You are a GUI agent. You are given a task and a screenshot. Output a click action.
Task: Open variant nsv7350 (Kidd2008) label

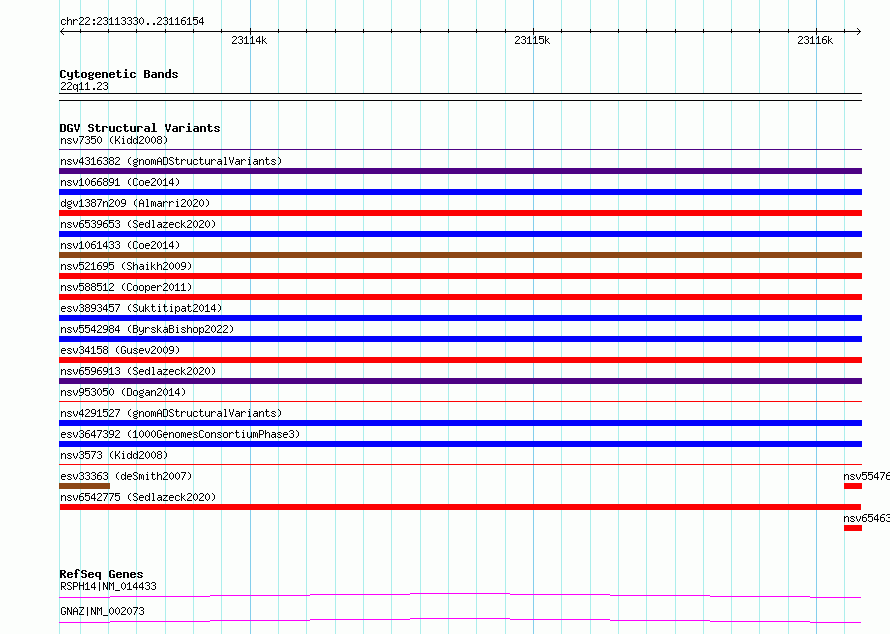114,140
